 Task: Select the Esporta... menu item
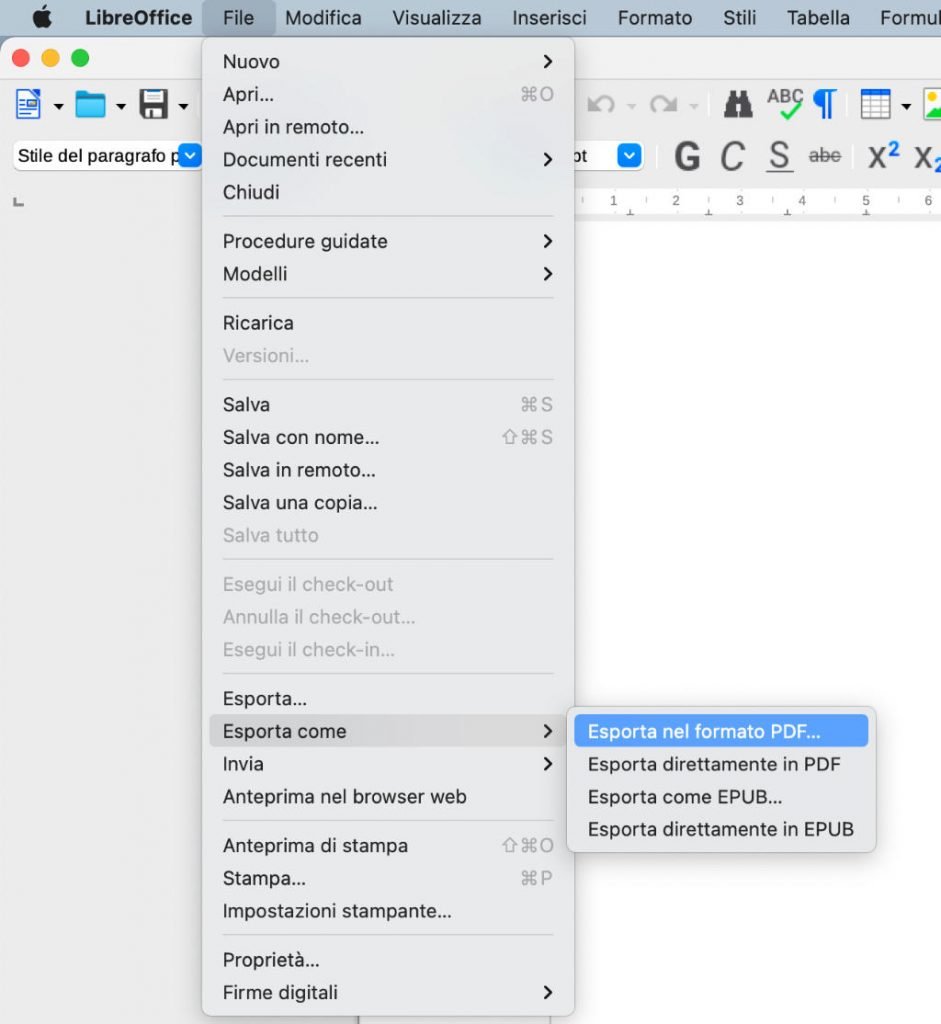(x=388, y=698)
